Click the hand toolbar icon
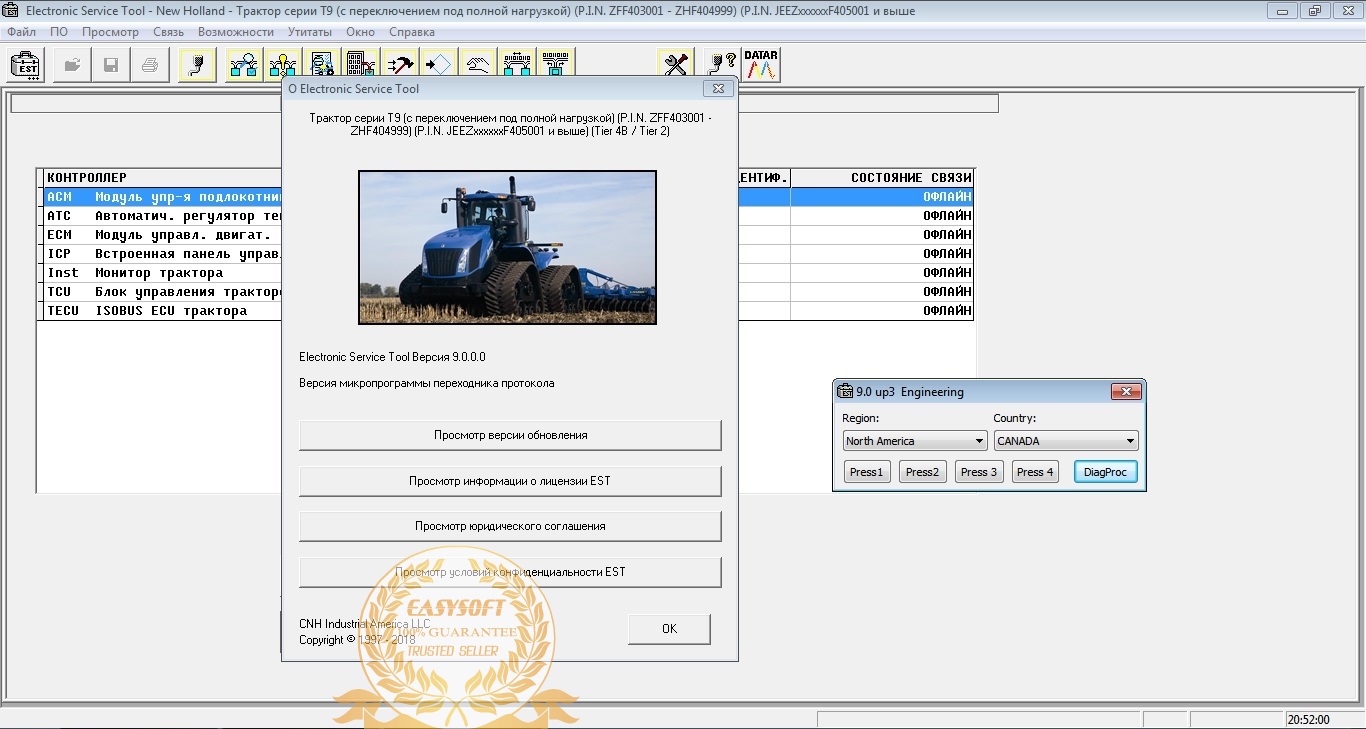Image resolution: width=1366 pixels, height=729 pixels. click(478, 65)
